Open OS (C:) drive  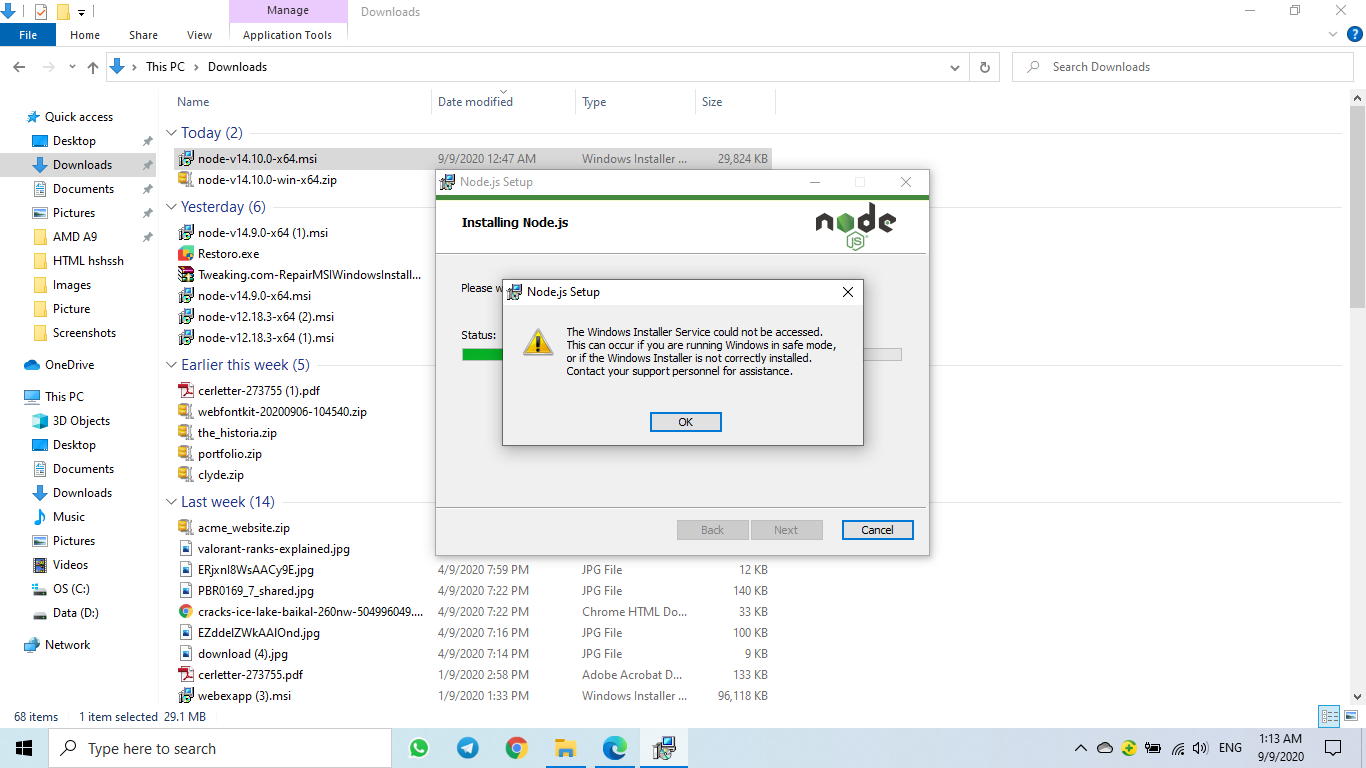coord(70,589)
